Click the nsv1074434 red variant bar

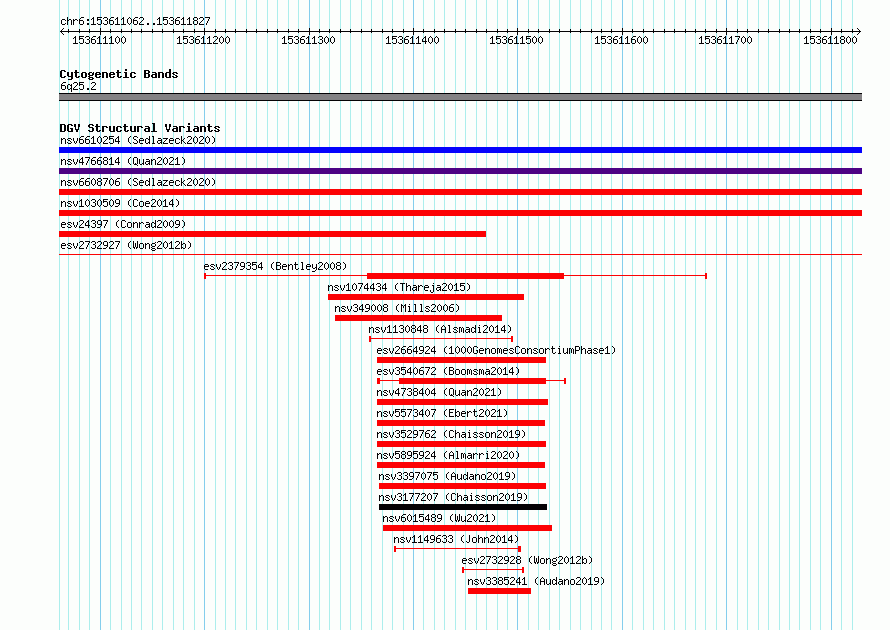[426, 297]
